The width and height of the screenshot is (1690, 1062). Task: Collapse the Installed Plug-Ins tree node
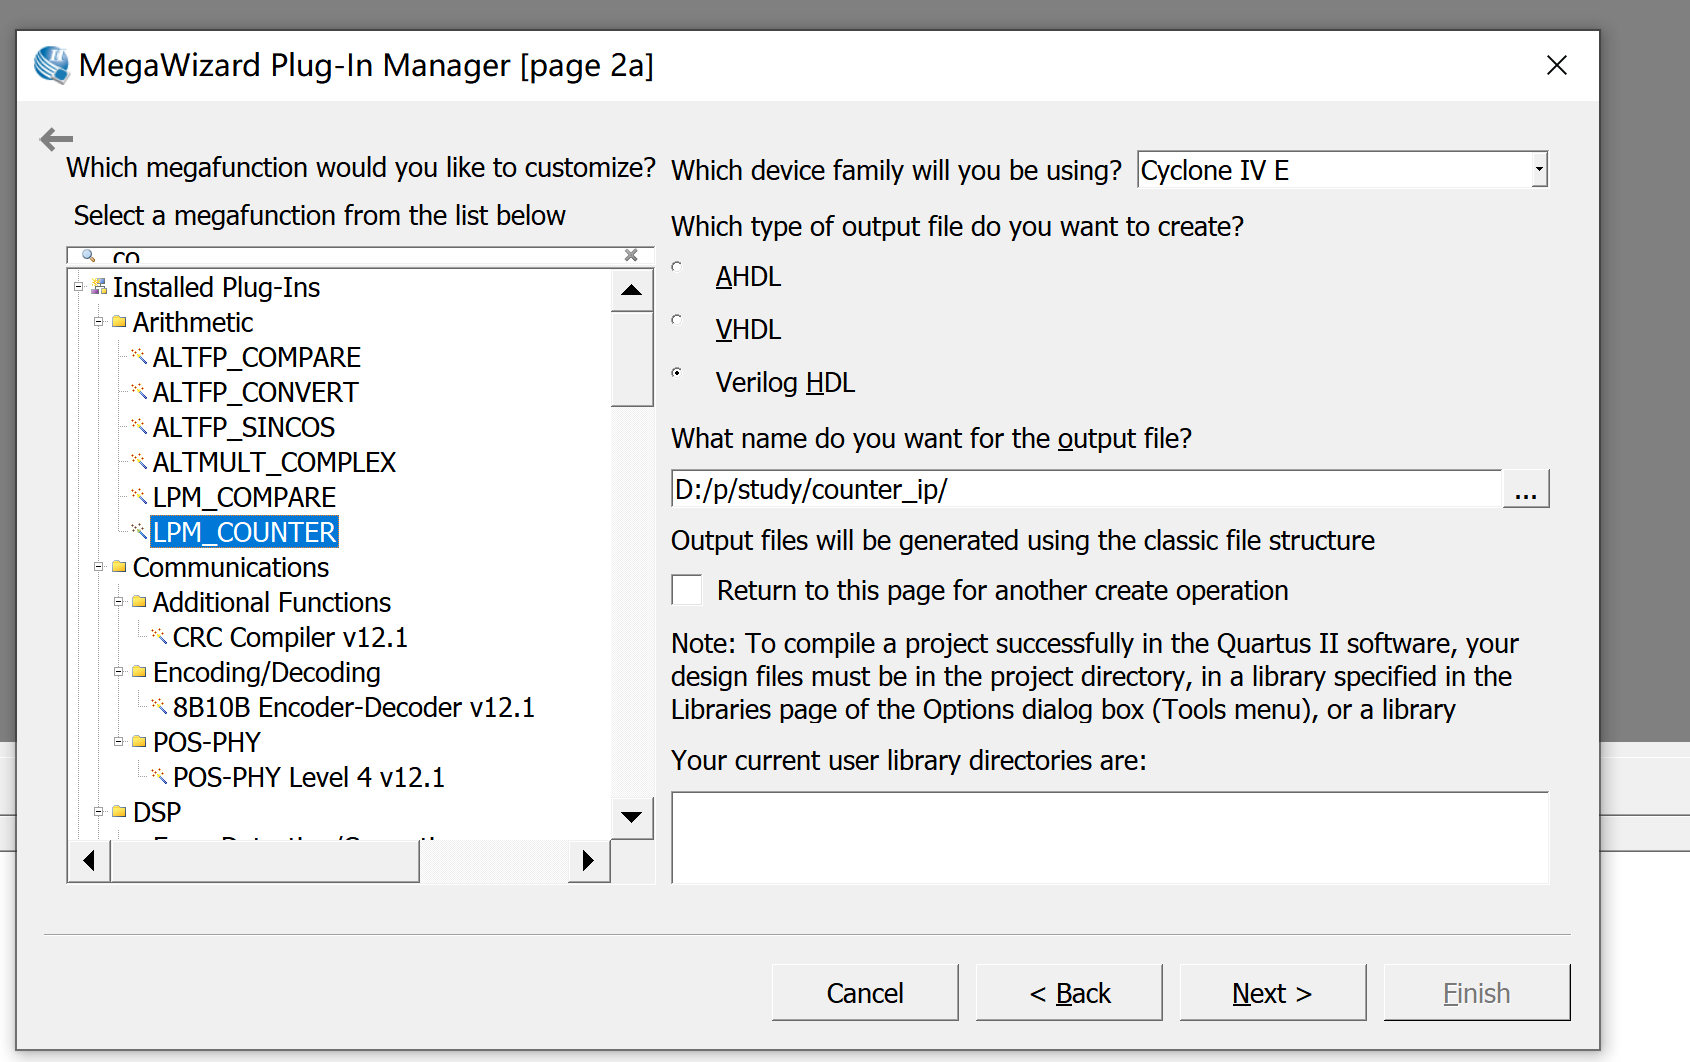click(79, 287)
